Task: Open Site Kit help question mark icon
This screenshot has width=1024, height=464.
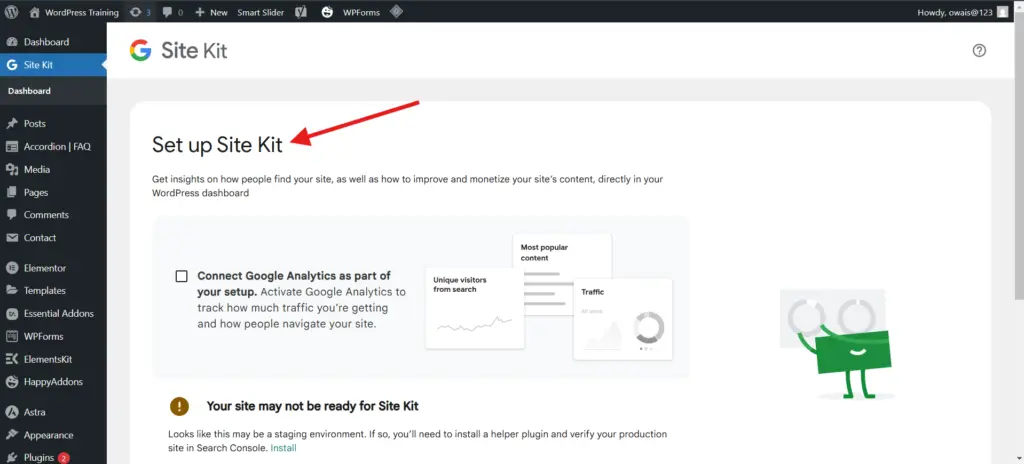Action: (x=979, y=50)
